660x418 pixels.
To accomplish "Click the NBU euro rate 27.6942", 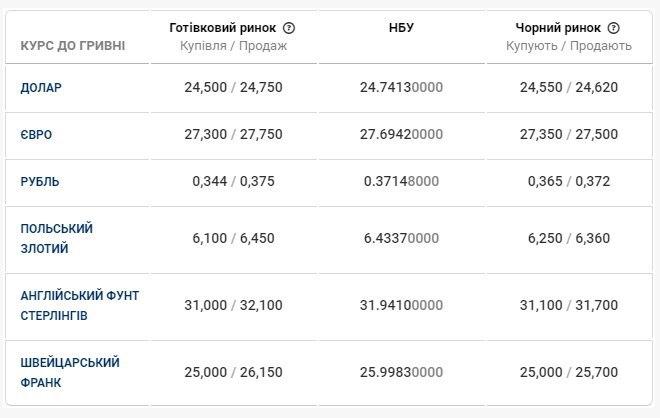I will pos(400,134).
